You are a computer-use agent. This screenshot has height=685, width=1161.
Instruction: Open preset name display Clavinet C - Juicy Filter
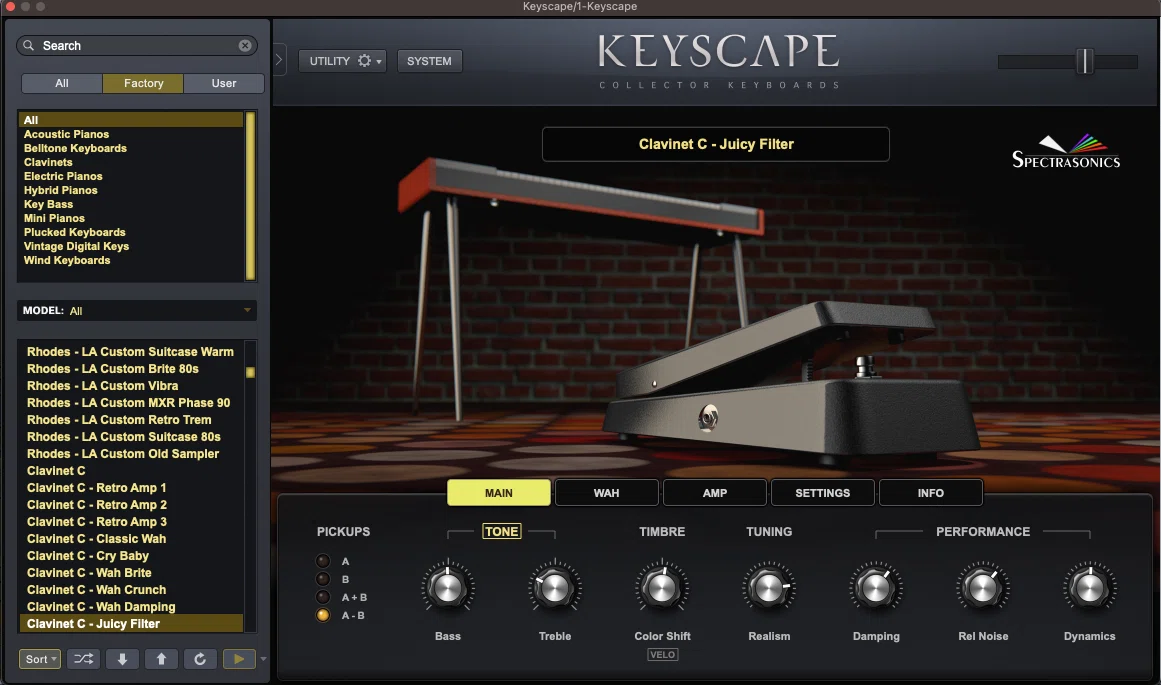pyautogui.click(x=715, y=144)
